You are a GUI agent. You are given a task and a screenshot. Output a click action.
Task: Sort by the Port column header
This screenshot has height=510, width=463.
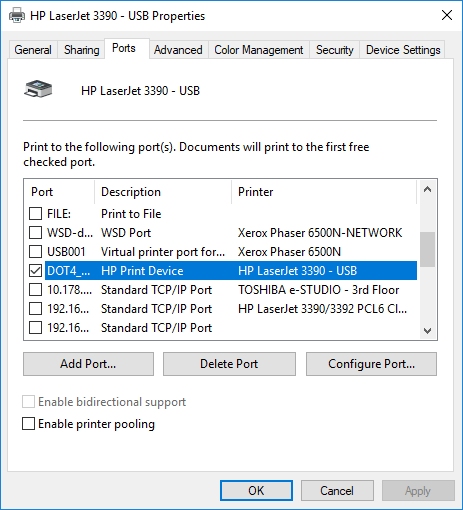point(59,192)
